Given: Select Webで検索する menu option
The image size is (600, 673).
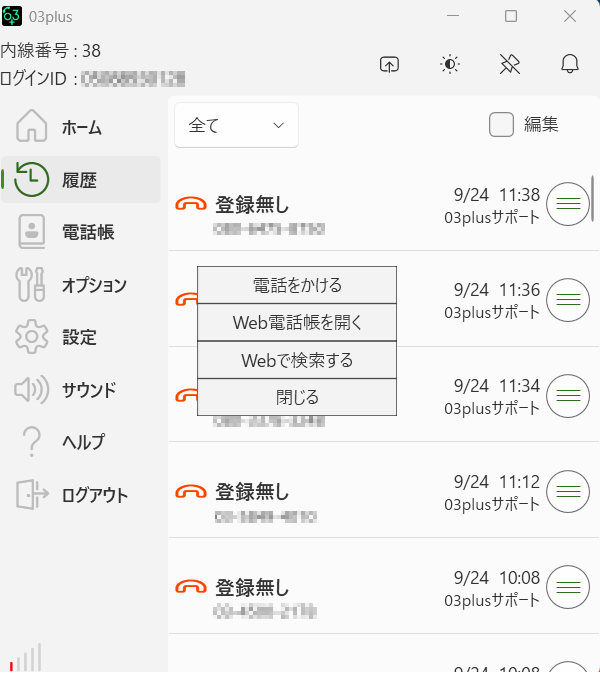Looking at the screenshot, I should pos(297,360).
